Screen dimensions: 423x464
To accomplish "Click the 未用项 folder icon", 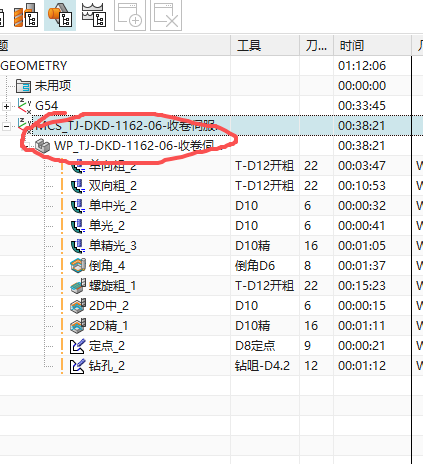I will [24, 86].
